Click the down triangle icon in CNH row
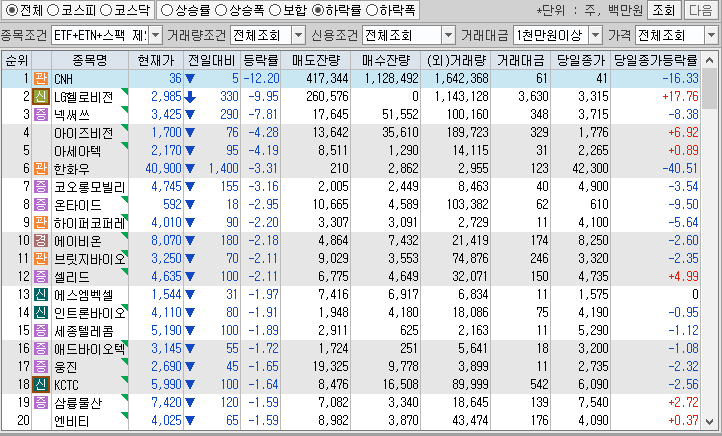Image resolution: width=722 pixels, height=436 pixels. [x=190, y=79]
